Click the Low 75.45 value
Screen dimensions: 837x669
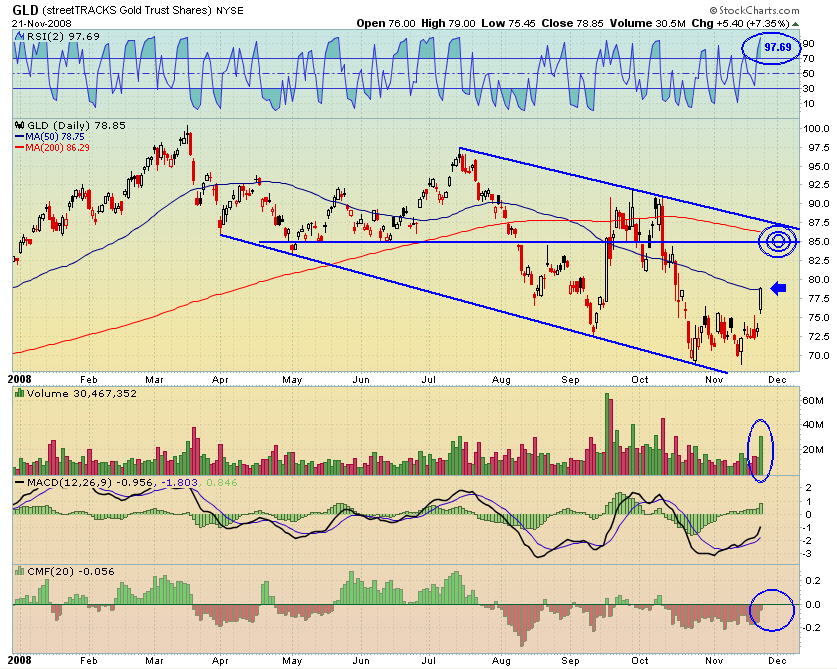(508, 23)
